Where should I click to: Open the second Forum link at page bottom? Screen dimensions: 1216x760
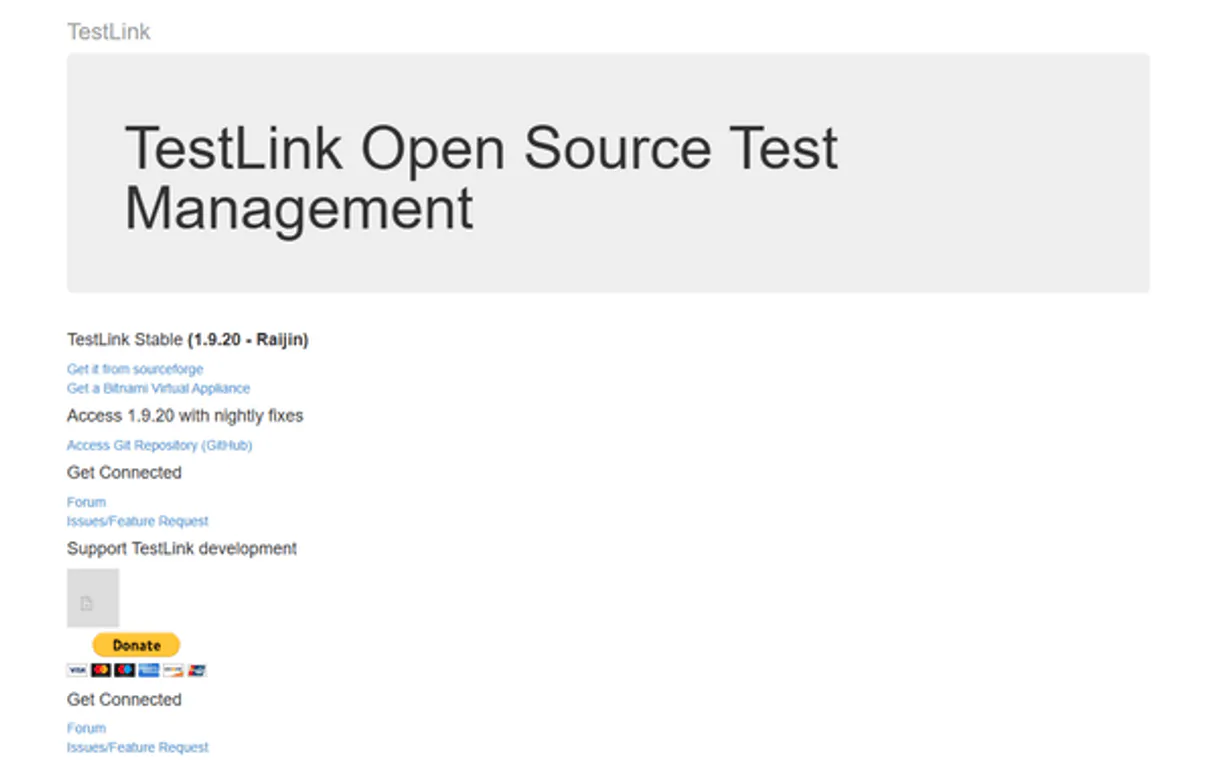tap(86, 728)
